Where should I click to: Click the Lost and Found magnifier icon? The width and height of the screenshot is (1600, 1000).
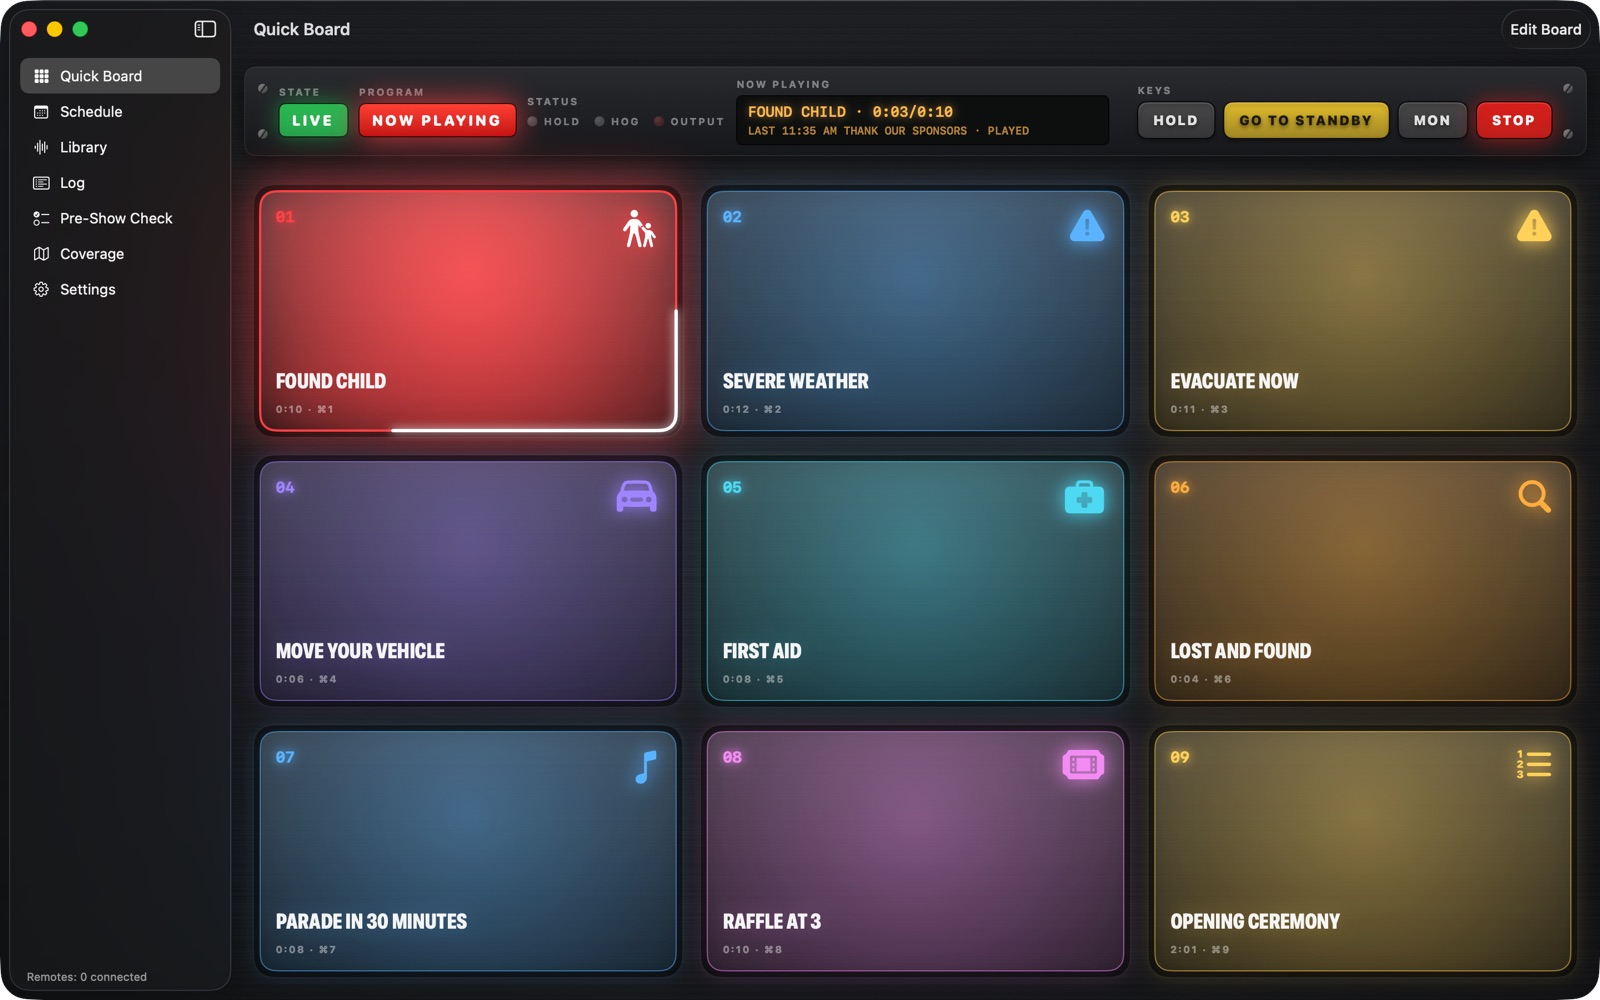(x=1534, y=496)
